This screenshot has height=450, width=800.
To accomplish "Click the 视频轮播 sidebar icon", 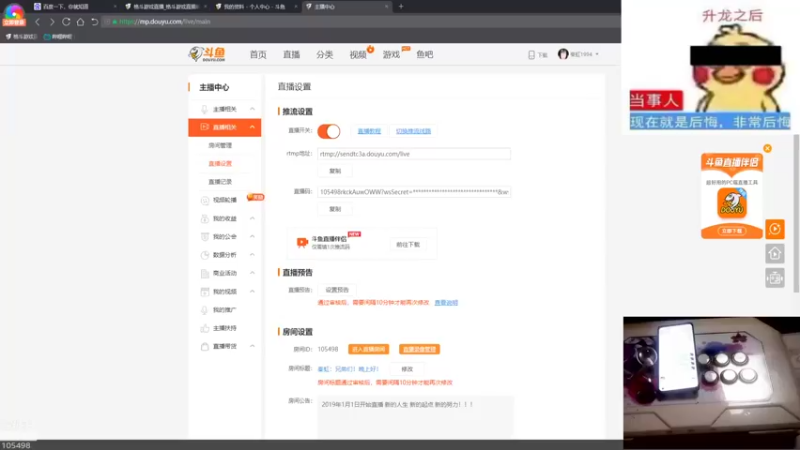I will click(x=205, y=201).
